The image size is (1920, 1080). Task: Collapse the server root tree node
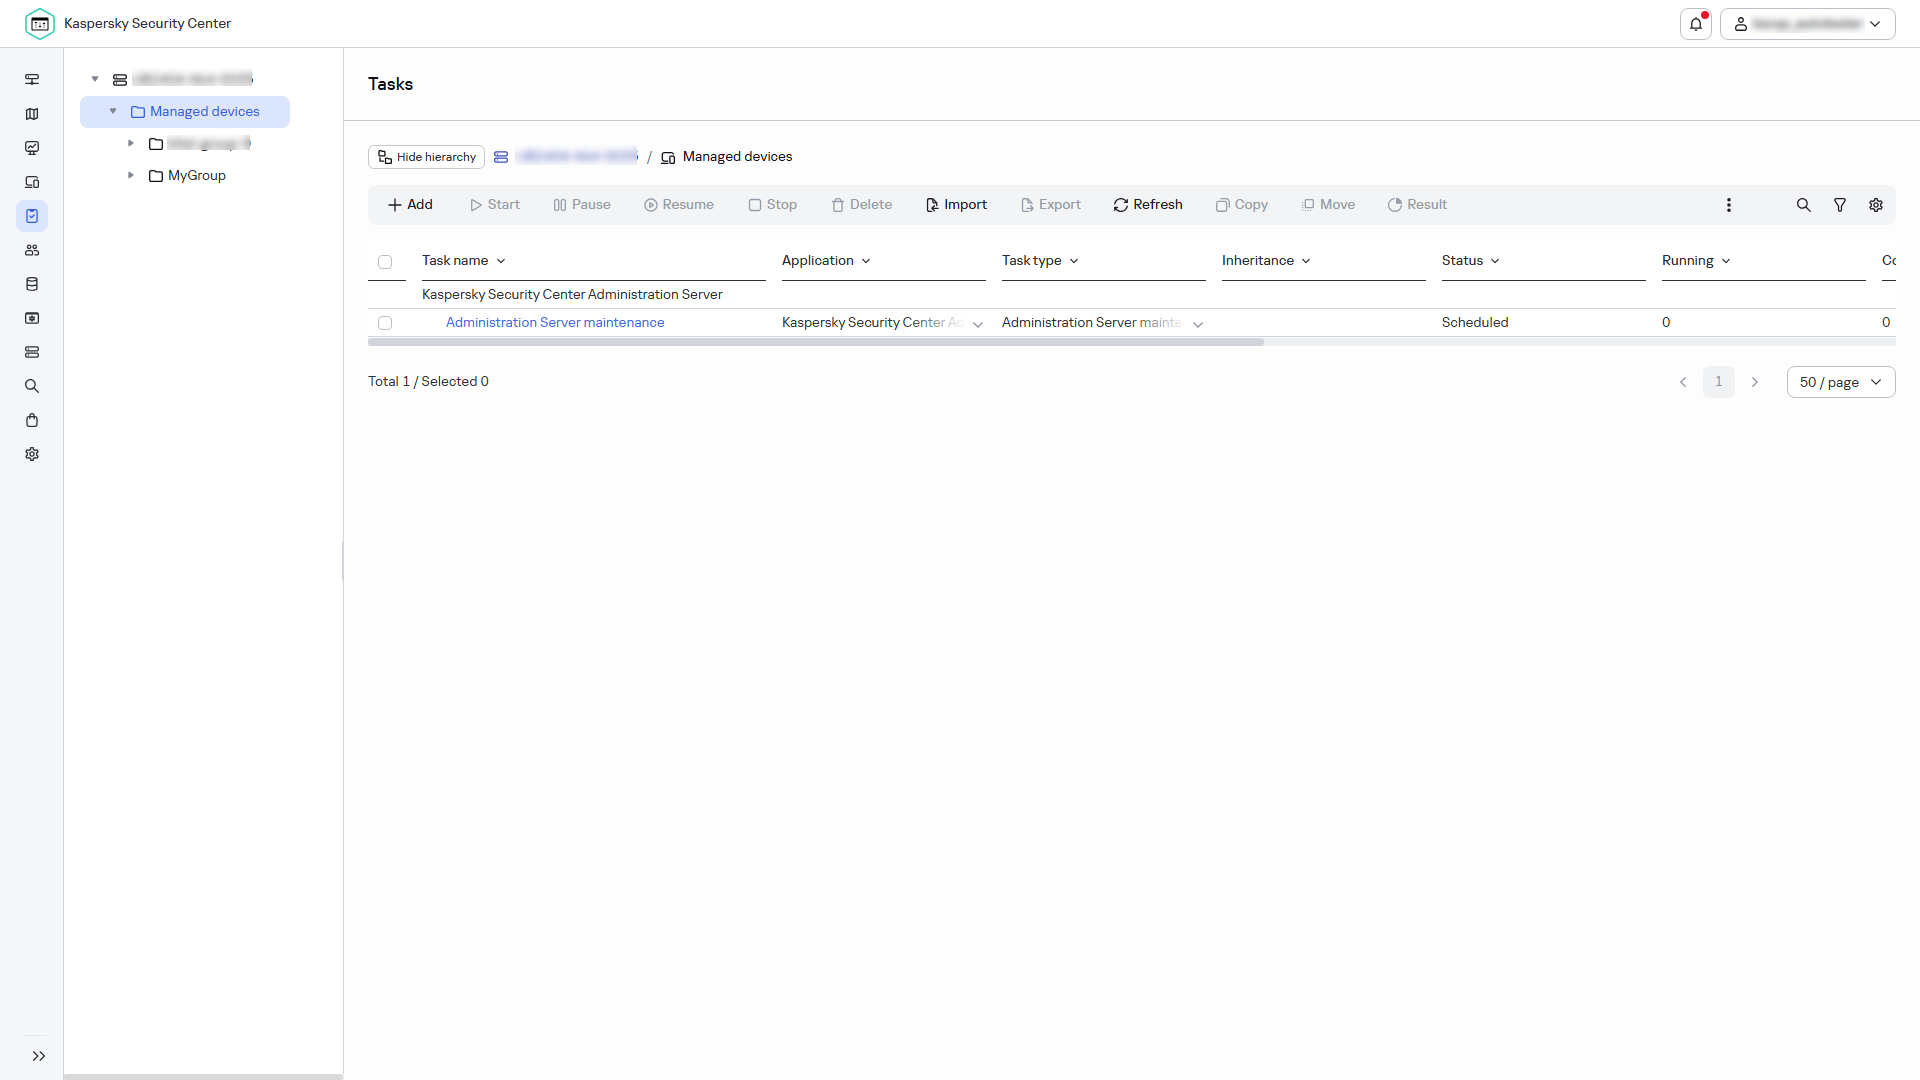tap(95, 79)
